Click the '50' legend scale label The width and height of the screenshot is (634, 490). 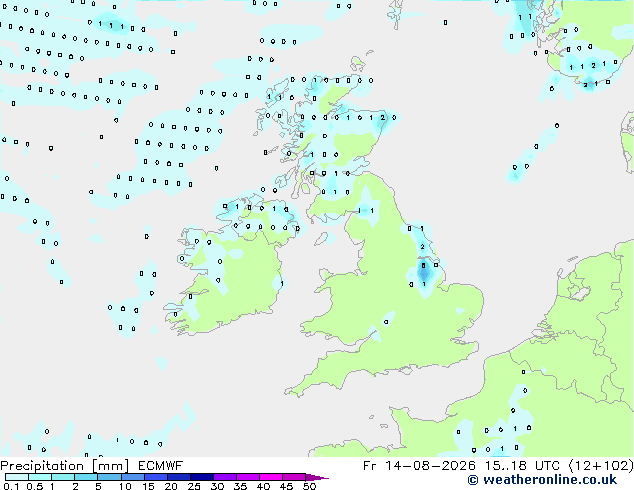pos(309,486)
